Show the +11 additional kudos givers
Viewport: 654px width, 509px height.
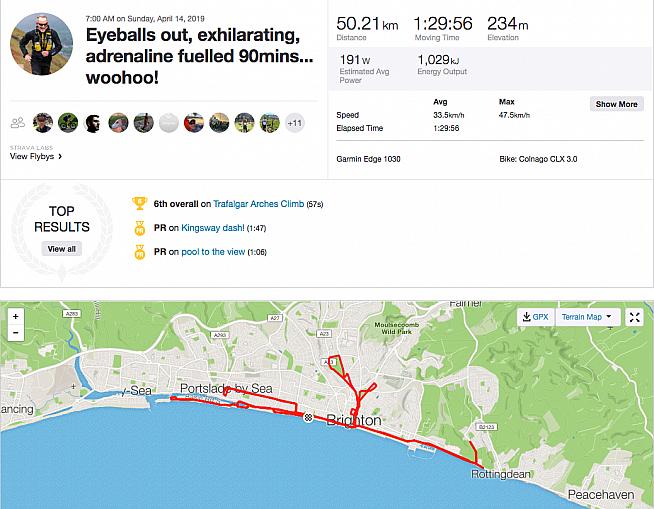(x=295, y=123)
